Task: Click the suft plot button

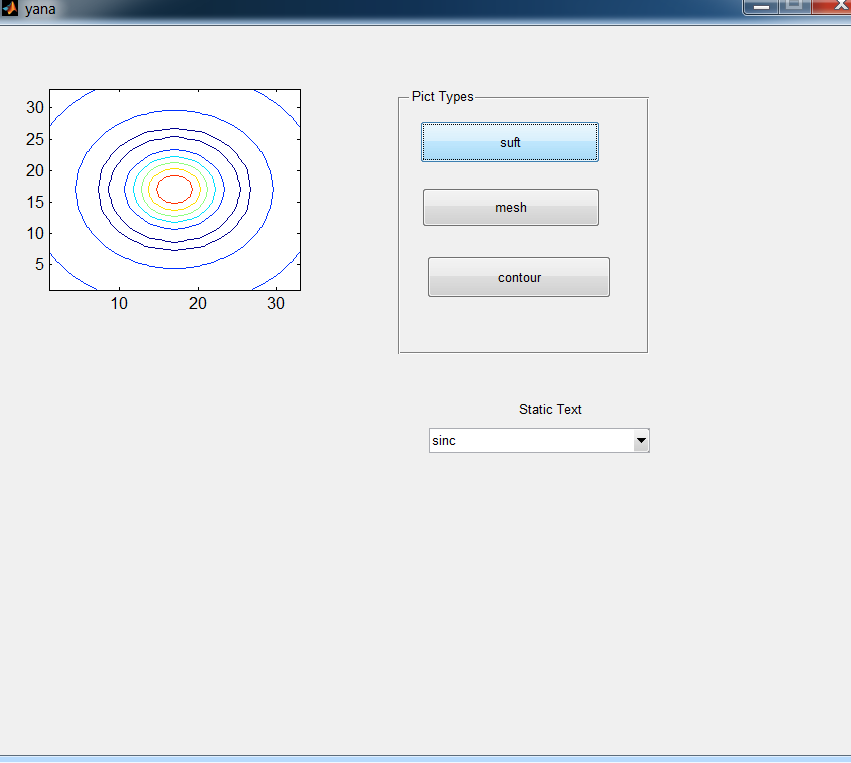Action: click(x=510, y=142)
